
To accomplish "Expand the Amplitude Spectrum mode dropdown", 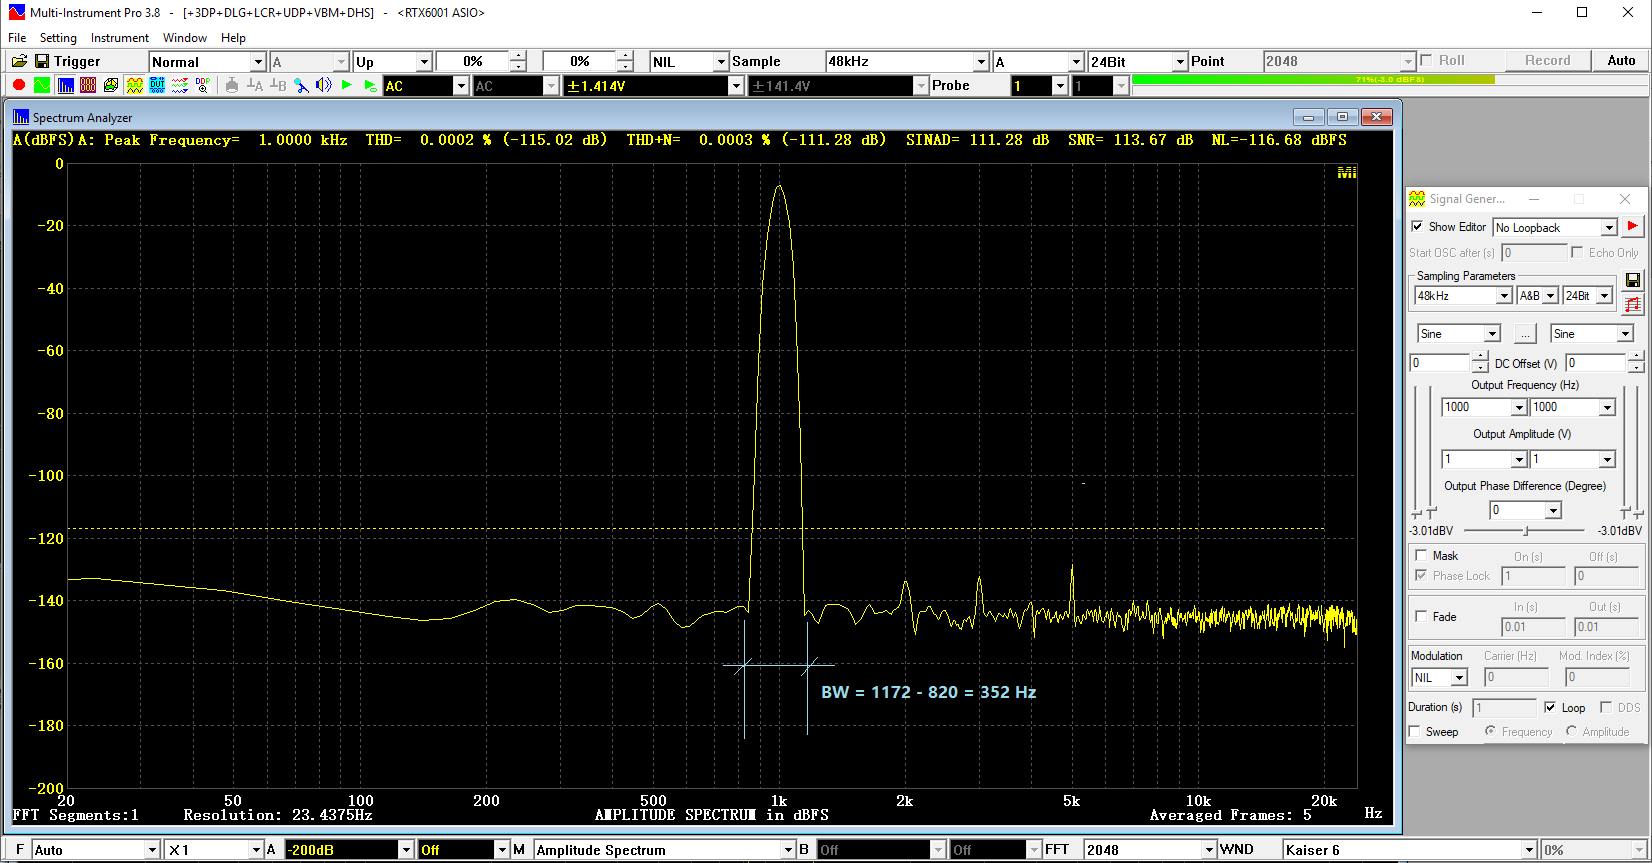I will (787, 850).
